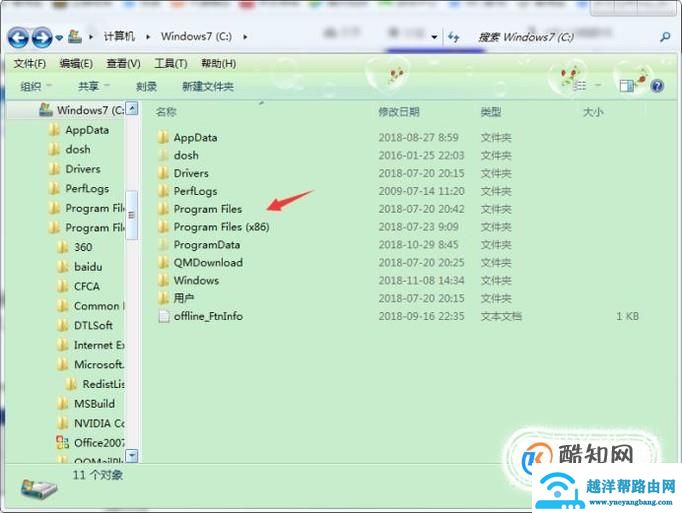This screenshot has width=682, height=513.
Task: Open the 共享 toolbar dropdown
Action: [94, 86]
